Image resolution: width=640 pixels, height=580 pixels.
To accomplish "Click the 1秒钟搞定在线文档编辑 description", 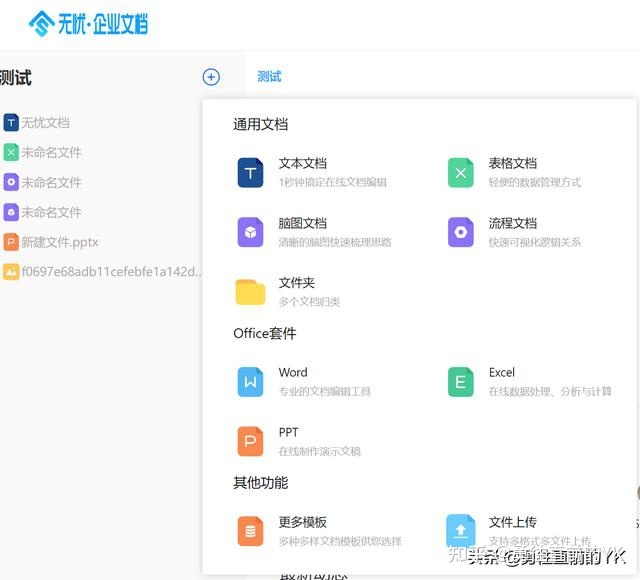I will point(333,182).
